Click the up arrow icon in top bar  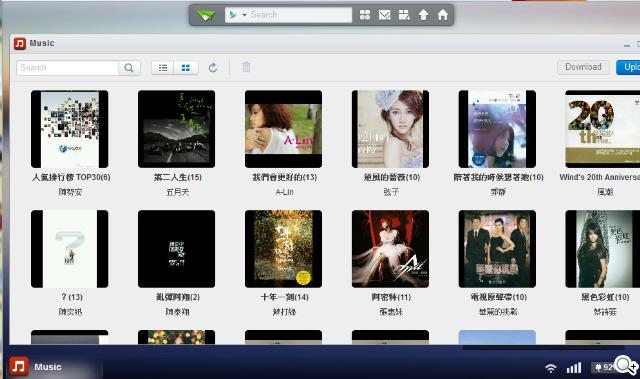tap(423, 15)
